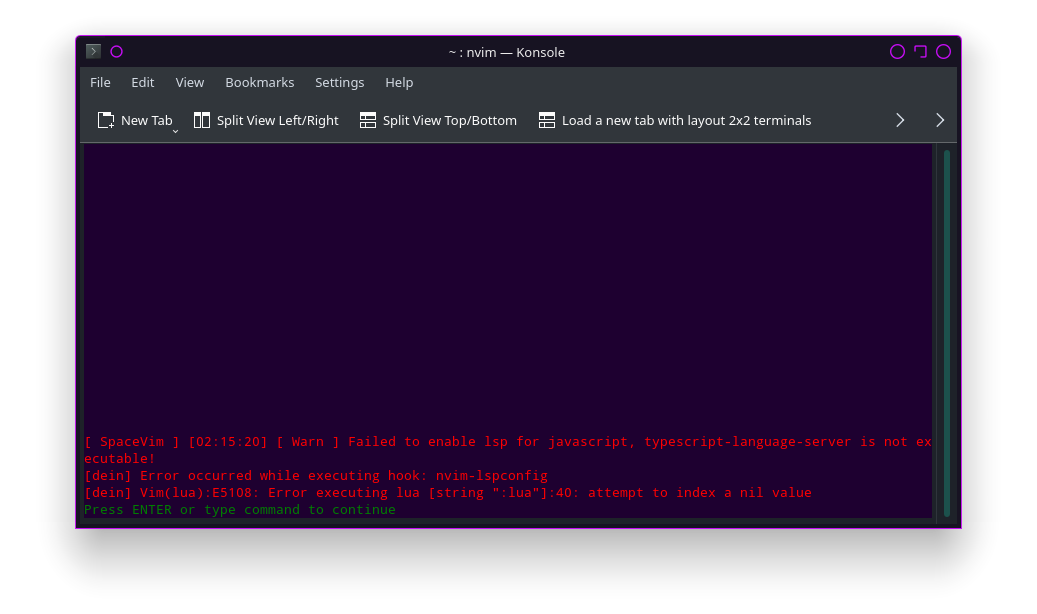The width and height of the screenshot is (1037, 614).
Task: Close the Konsole window
Action: click(944, 52)
